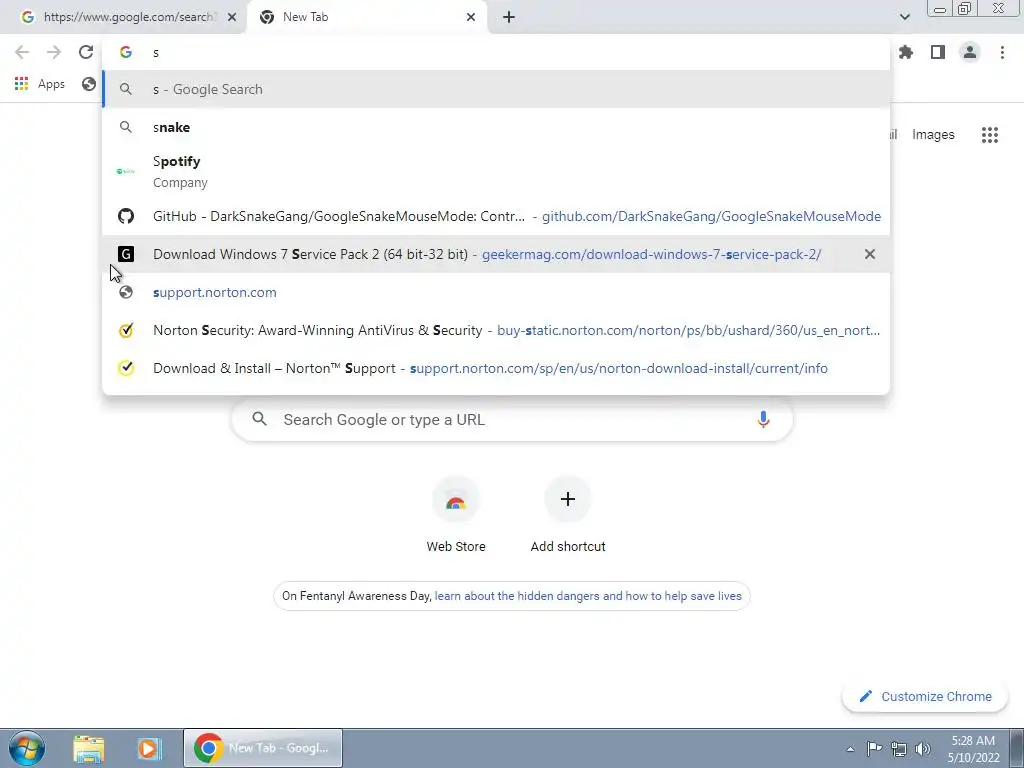Open the Apps grid bookmark
1024x768 pixels.
pyautogui.click(x=40, y=84)
